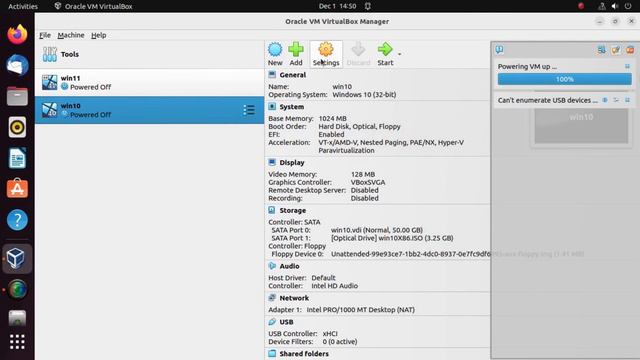
Task: Click the notification center bell icon
Action: point(499,50)
